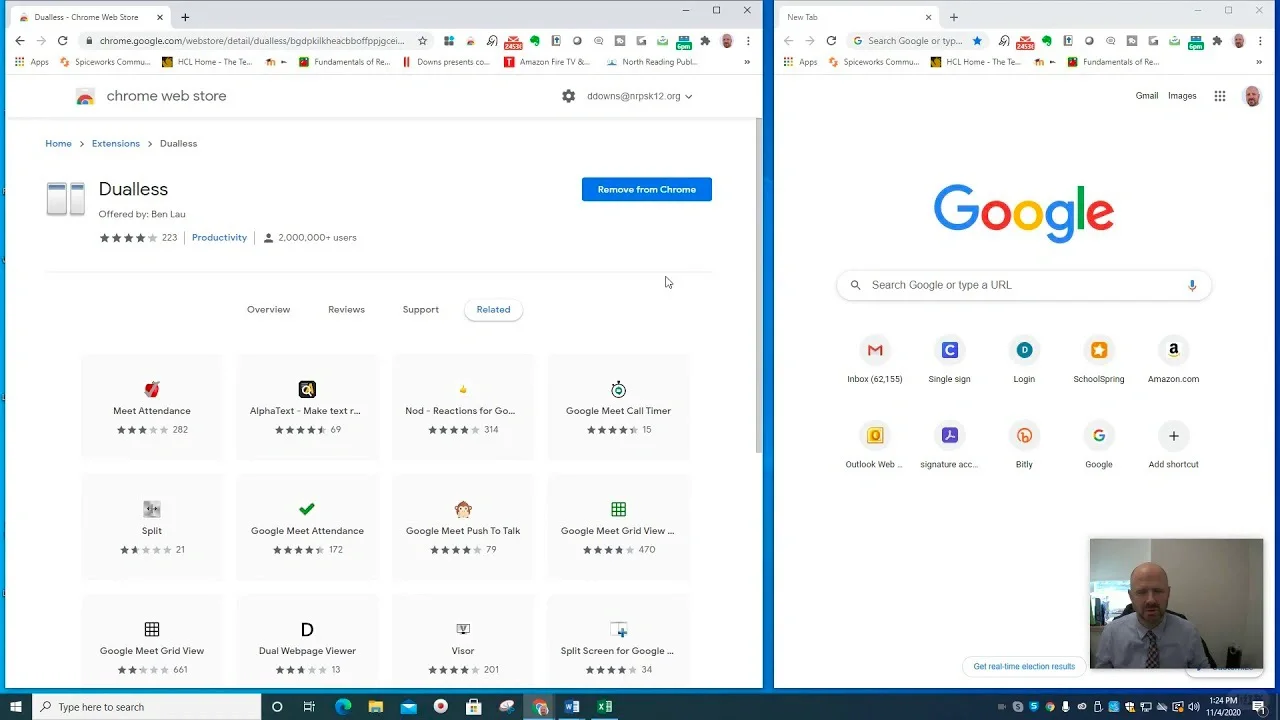Image resolution: width=1280 pixels, height=720 pixels.
Task: Open the Evernote Web Clipper extension
Action: tap(535, 41)
